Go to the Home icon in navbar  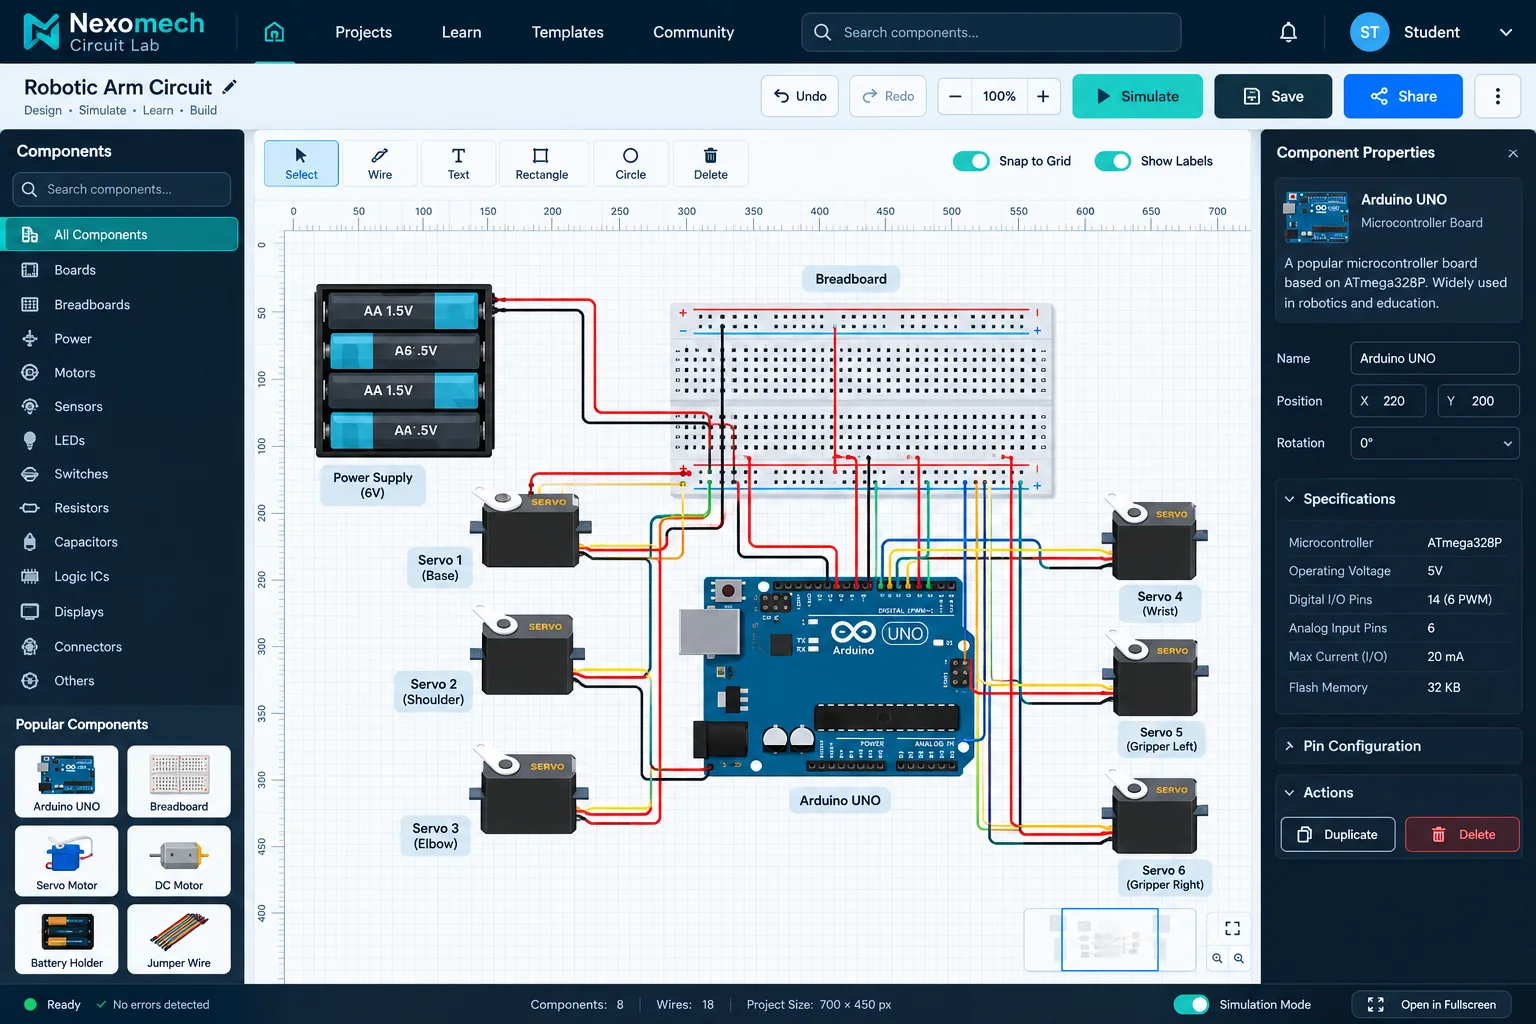tap(274, 32)
